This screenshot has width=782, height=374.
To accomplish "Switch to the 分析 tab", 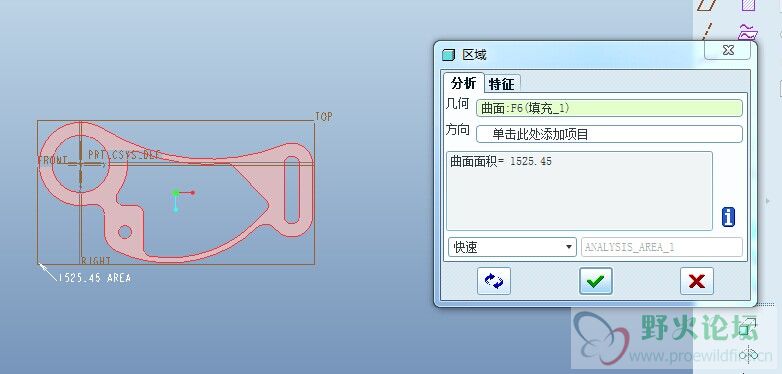I will [x=463, y=83].
